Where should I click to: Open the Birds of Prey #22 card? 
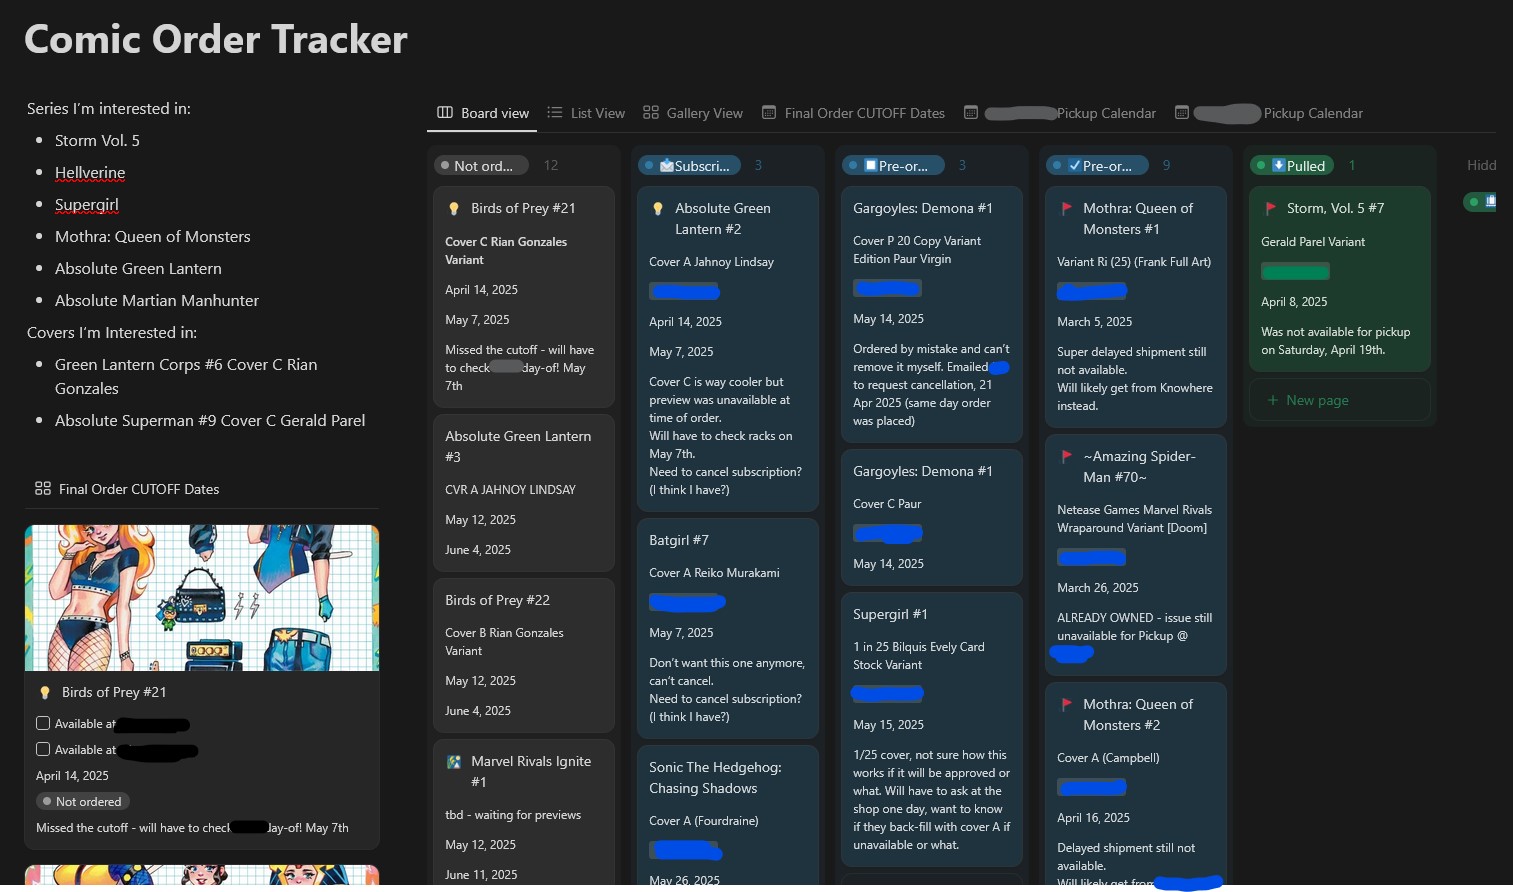pos(523,655)
